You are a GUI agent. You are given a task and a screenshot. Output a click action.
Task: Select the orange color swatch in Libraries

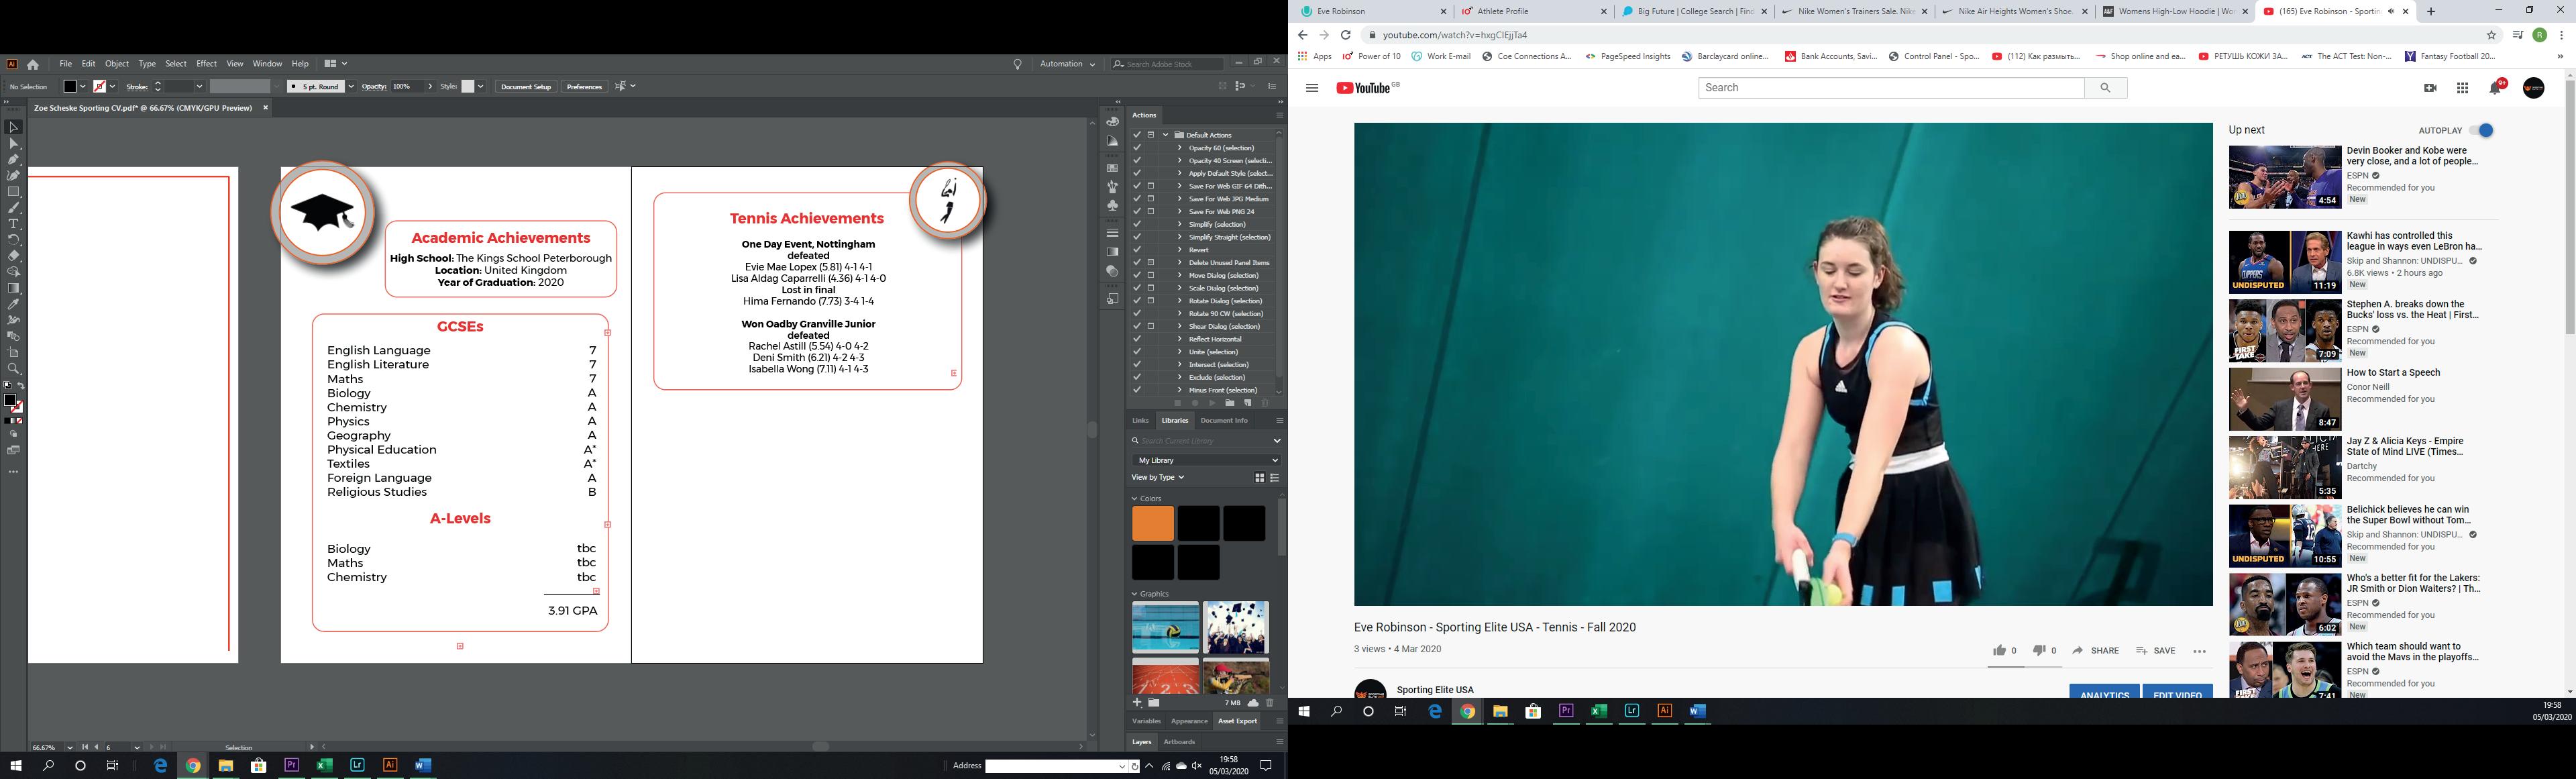(x=1152, y=523)
